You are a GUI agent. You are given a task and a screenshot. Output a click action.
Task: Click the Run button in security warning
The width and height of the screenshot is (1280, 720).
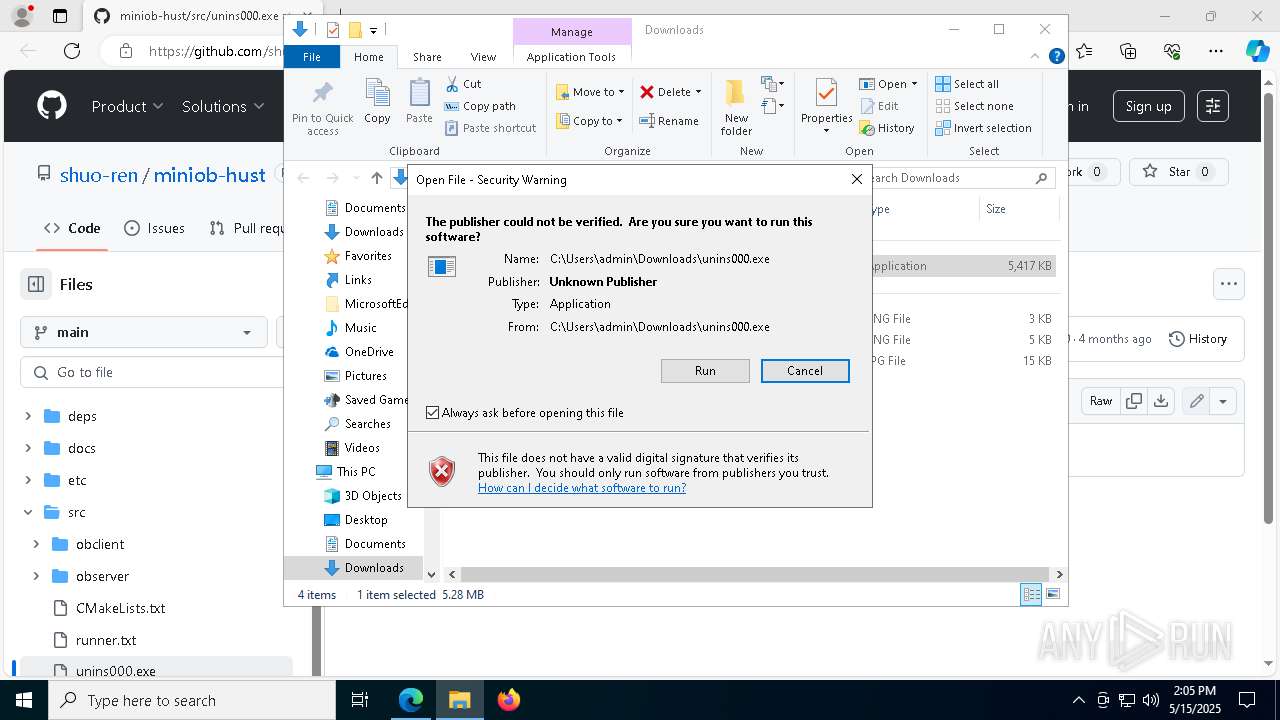click(x=705, y=371)
